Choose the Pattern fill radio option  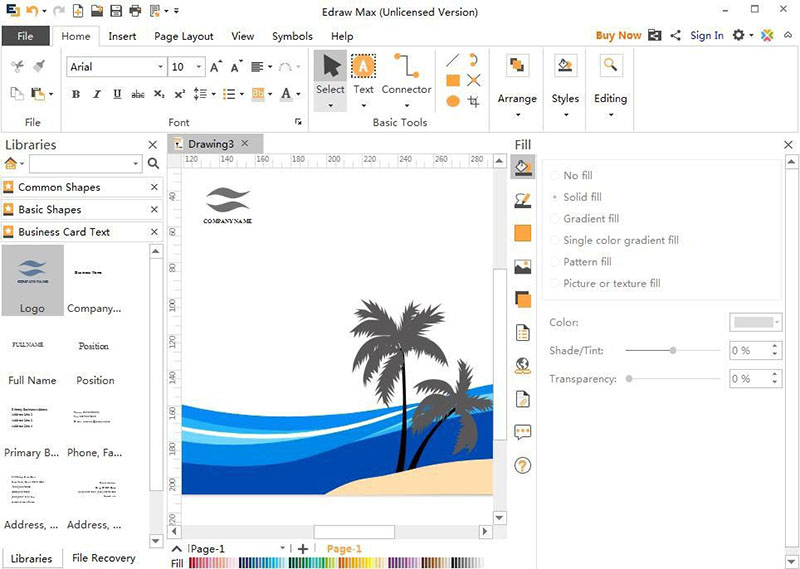[556, 262]
